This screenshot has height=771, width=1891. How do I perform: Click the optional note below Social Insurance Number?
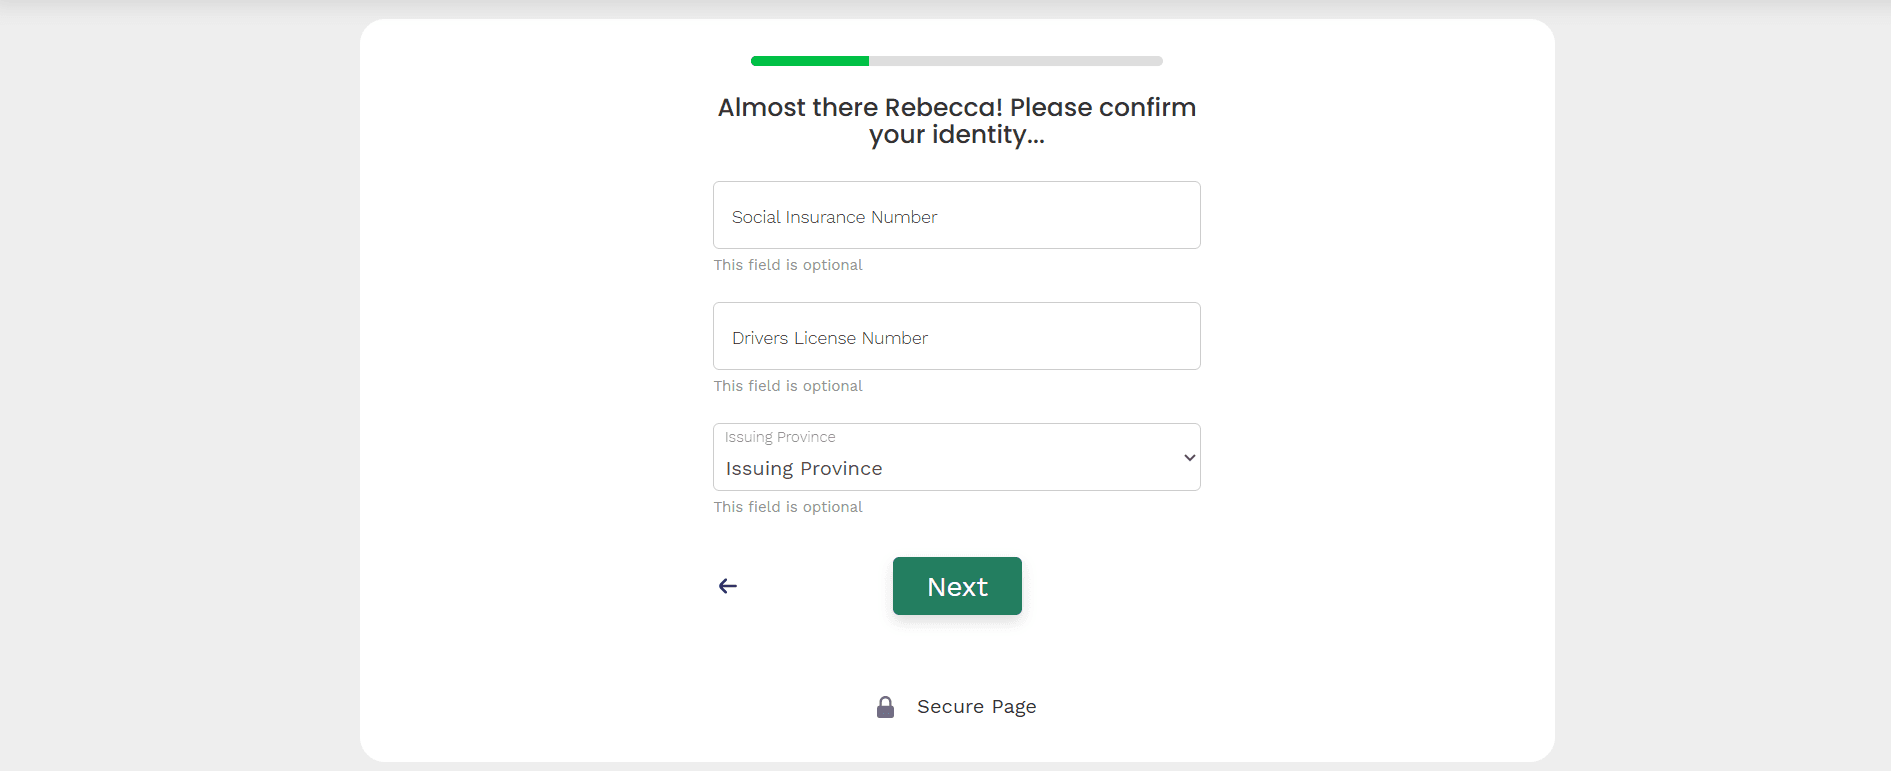tap(788, 264)
